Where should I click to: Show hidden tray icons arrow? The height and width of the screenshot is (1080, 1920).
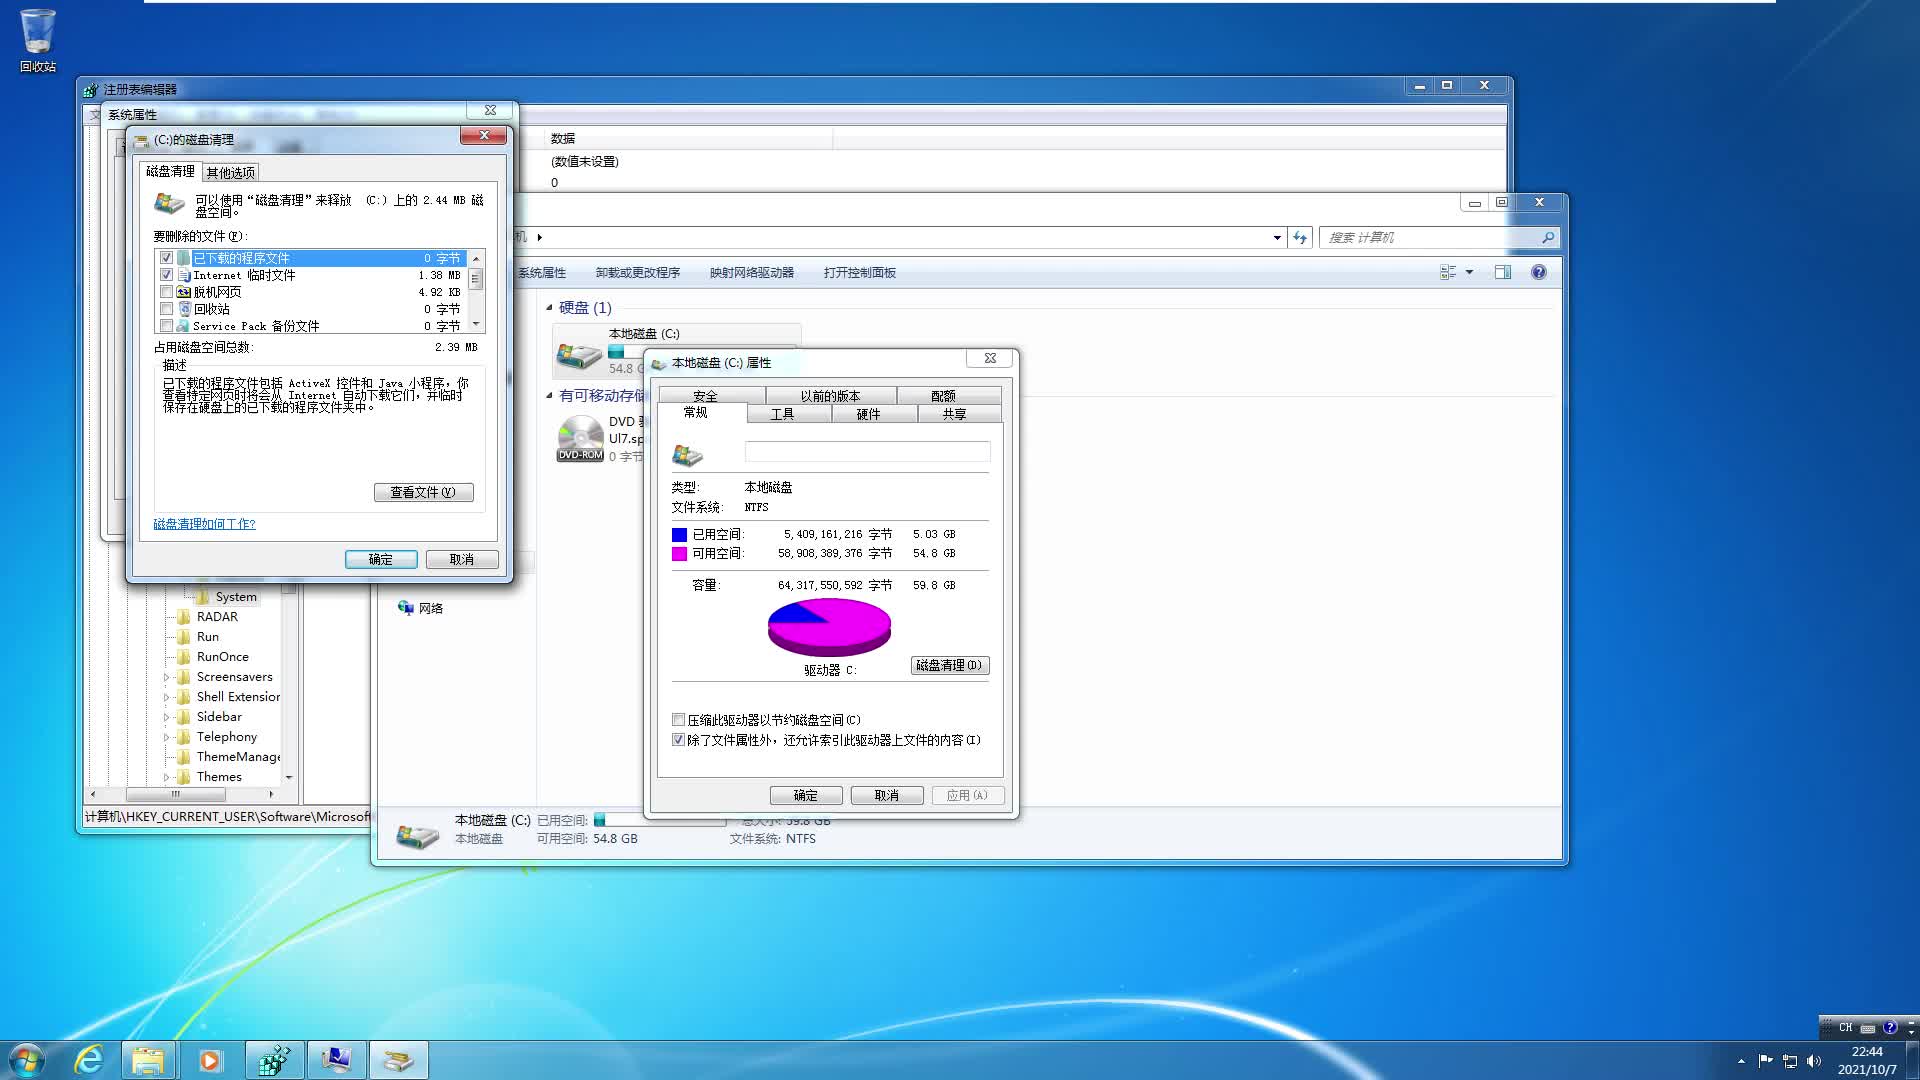tap(1741, 1061)
